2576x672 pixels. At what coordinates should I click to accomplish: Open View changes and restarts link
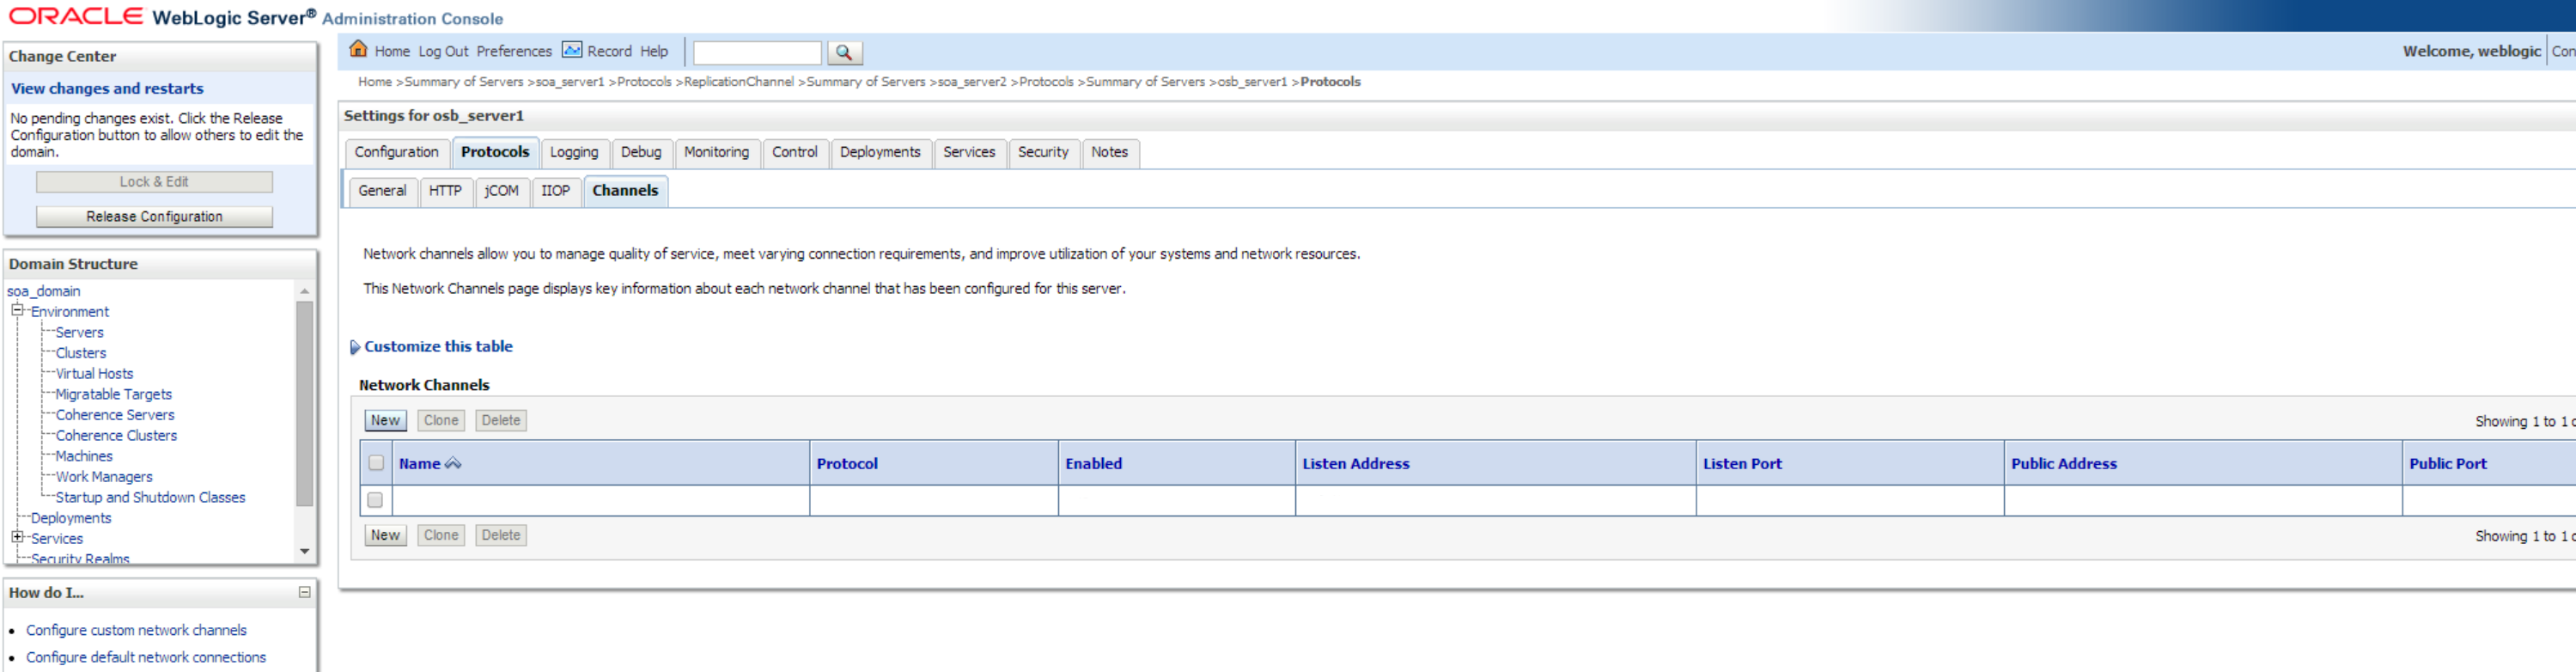pos(107,89)
